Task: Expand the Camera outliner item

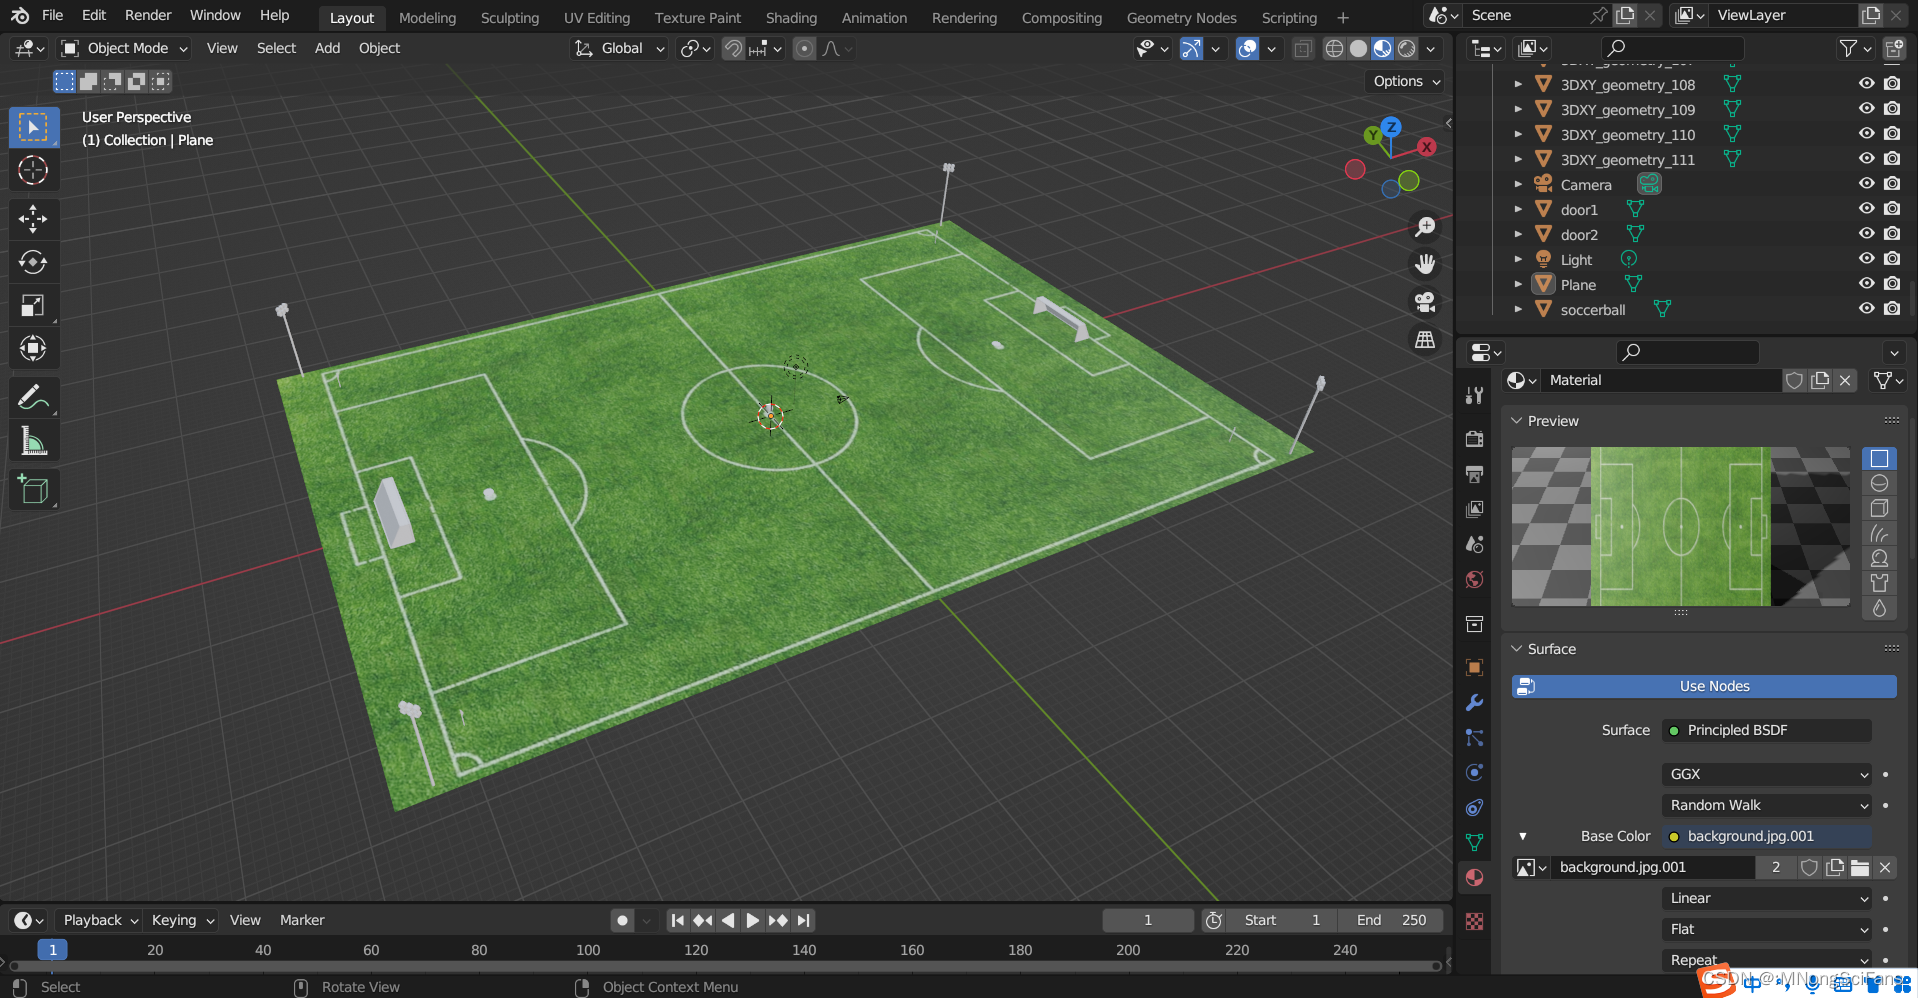Action: click(x=1518, y=184)
